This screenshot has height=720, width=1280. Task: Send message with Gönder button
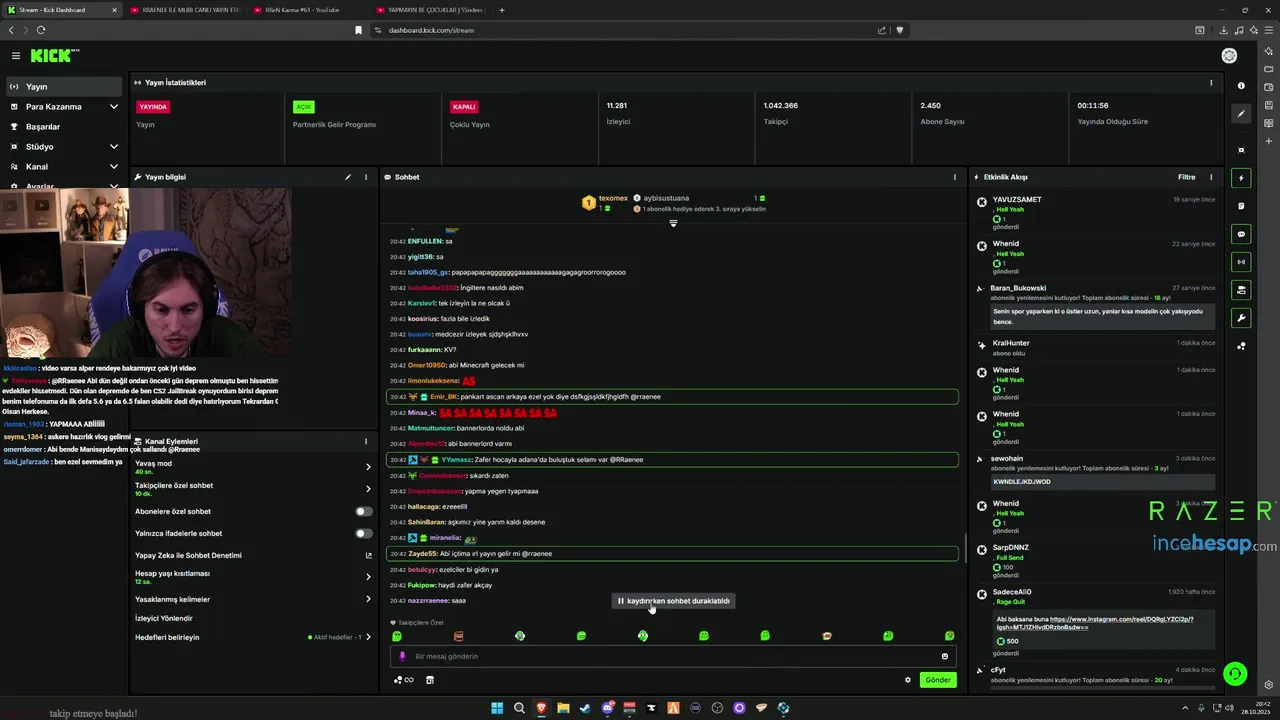click(x=938, y=680)
